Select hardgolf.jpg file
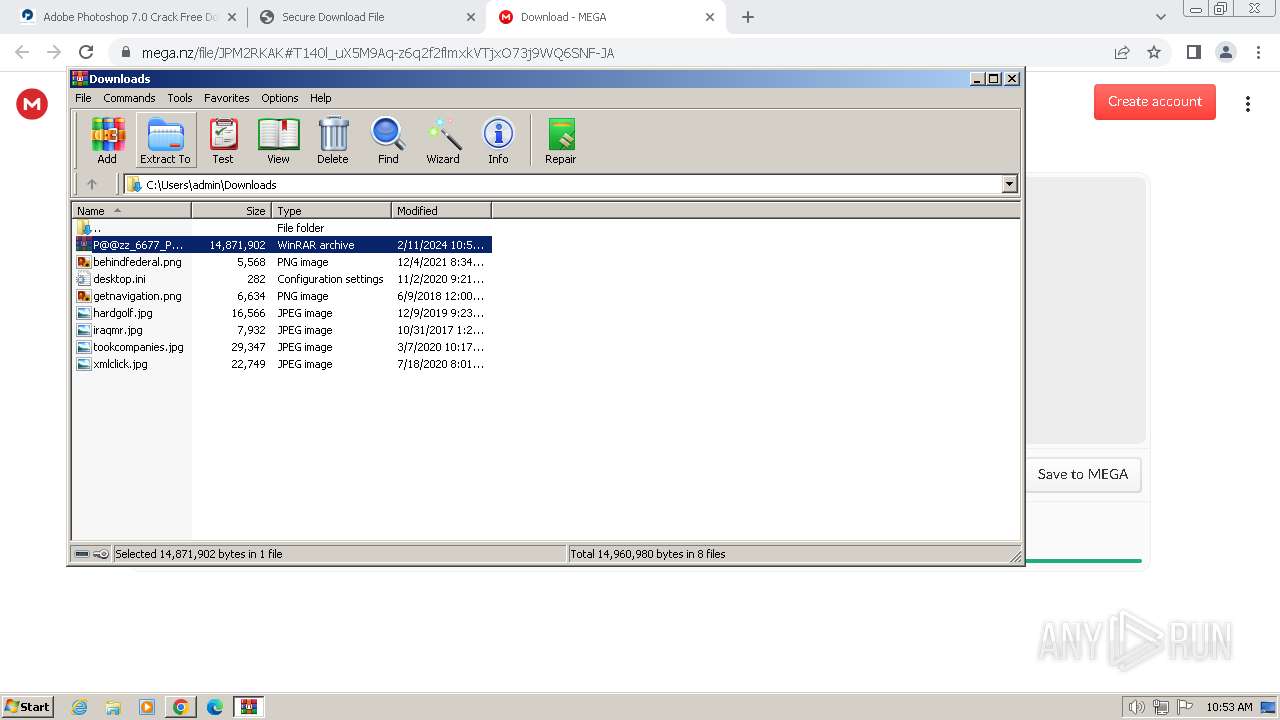1280x720 pixels. click(282, 313)
